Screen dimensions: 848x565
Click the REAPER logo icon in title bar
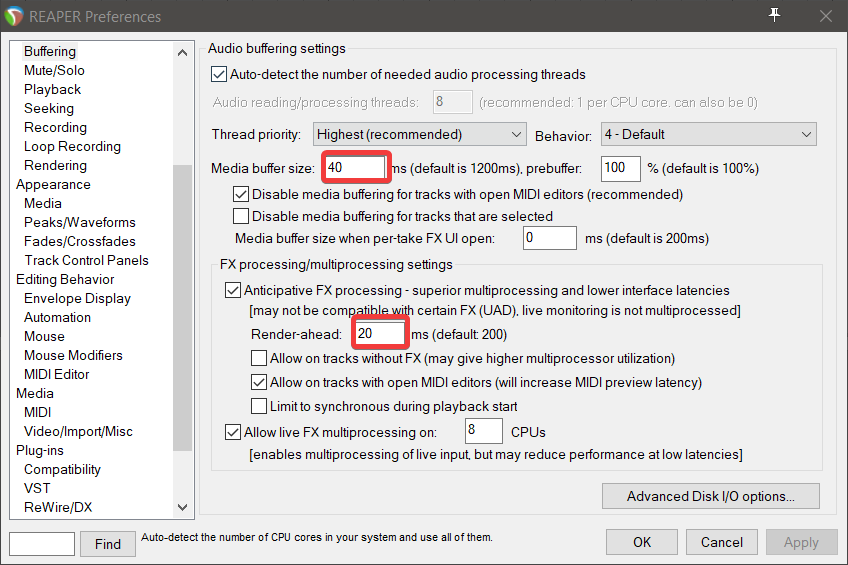[14, 16]
